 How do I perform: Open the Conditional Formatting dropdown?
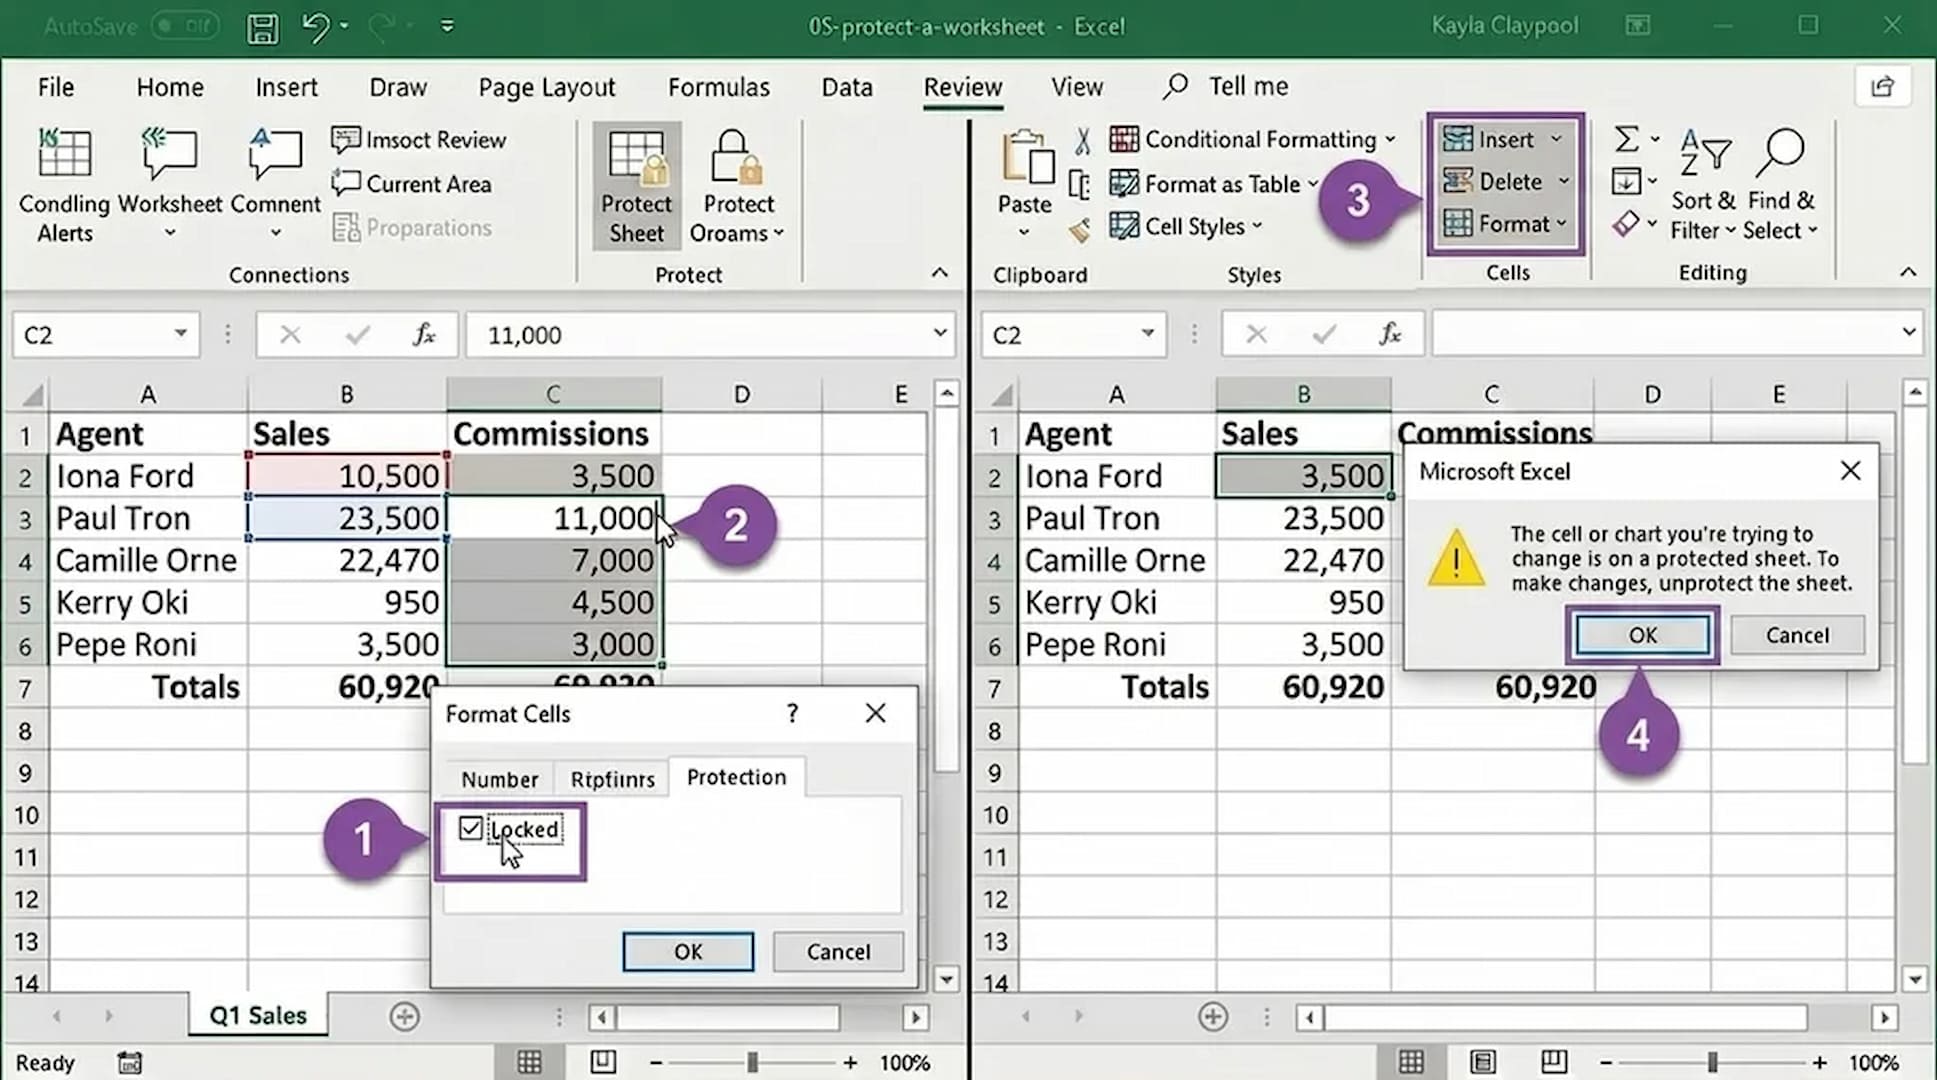pyautogui.click(x=1251, y=139)
